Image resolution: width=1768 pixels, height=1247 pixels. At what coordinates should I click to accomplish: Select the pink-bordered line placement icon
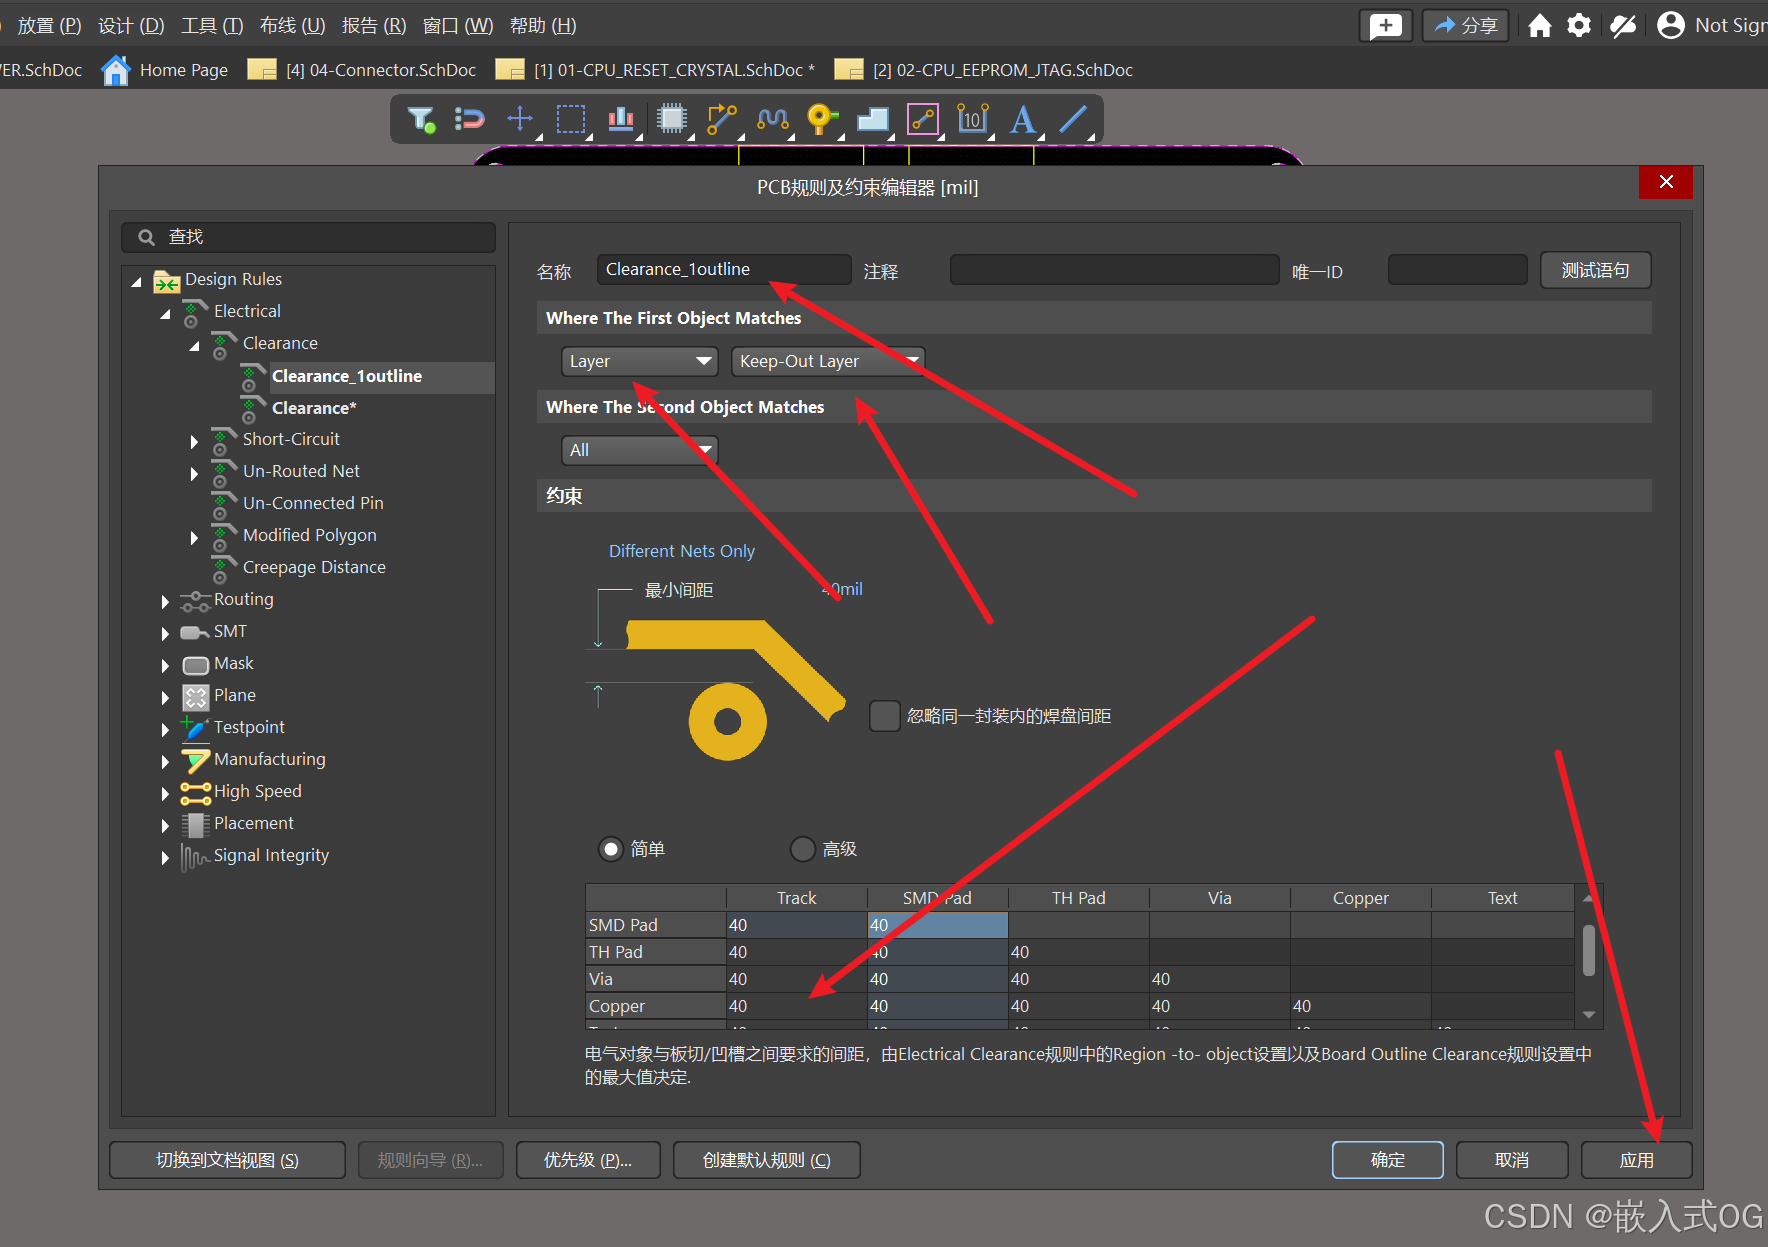tap(923, 119)
